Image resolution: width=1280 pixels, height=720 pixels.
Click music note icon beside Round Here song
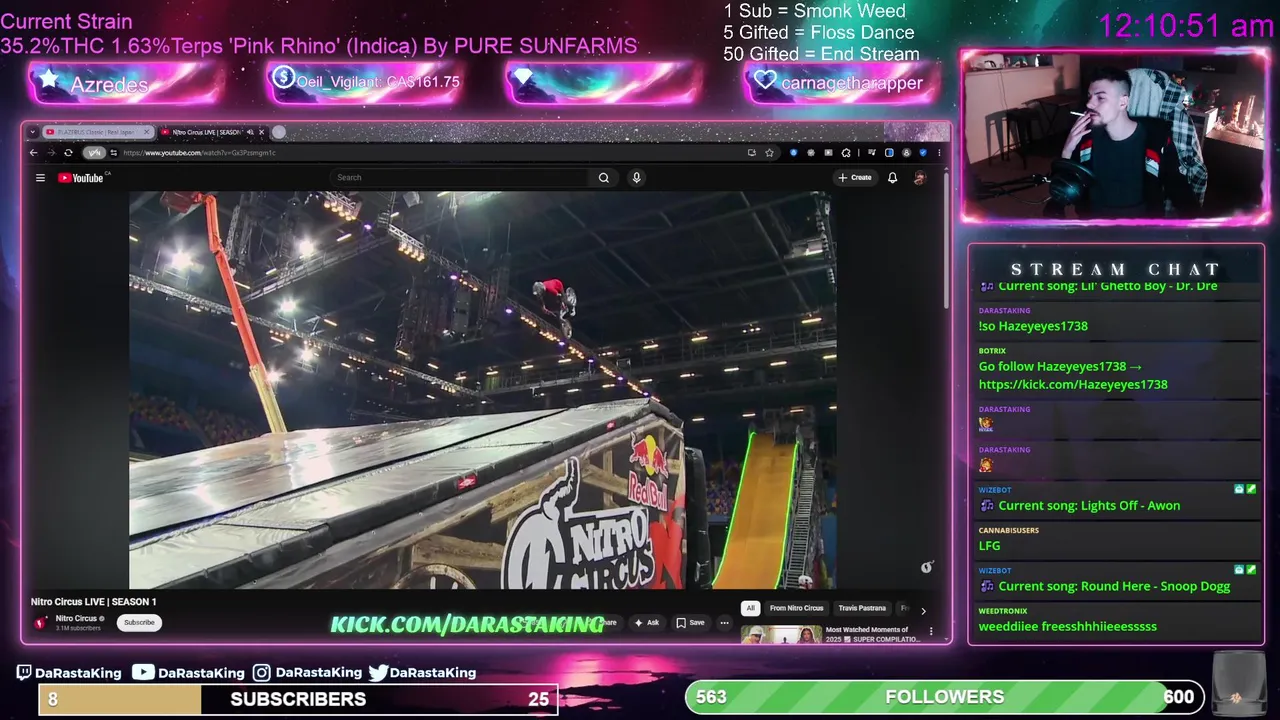[x=987, y=587]
